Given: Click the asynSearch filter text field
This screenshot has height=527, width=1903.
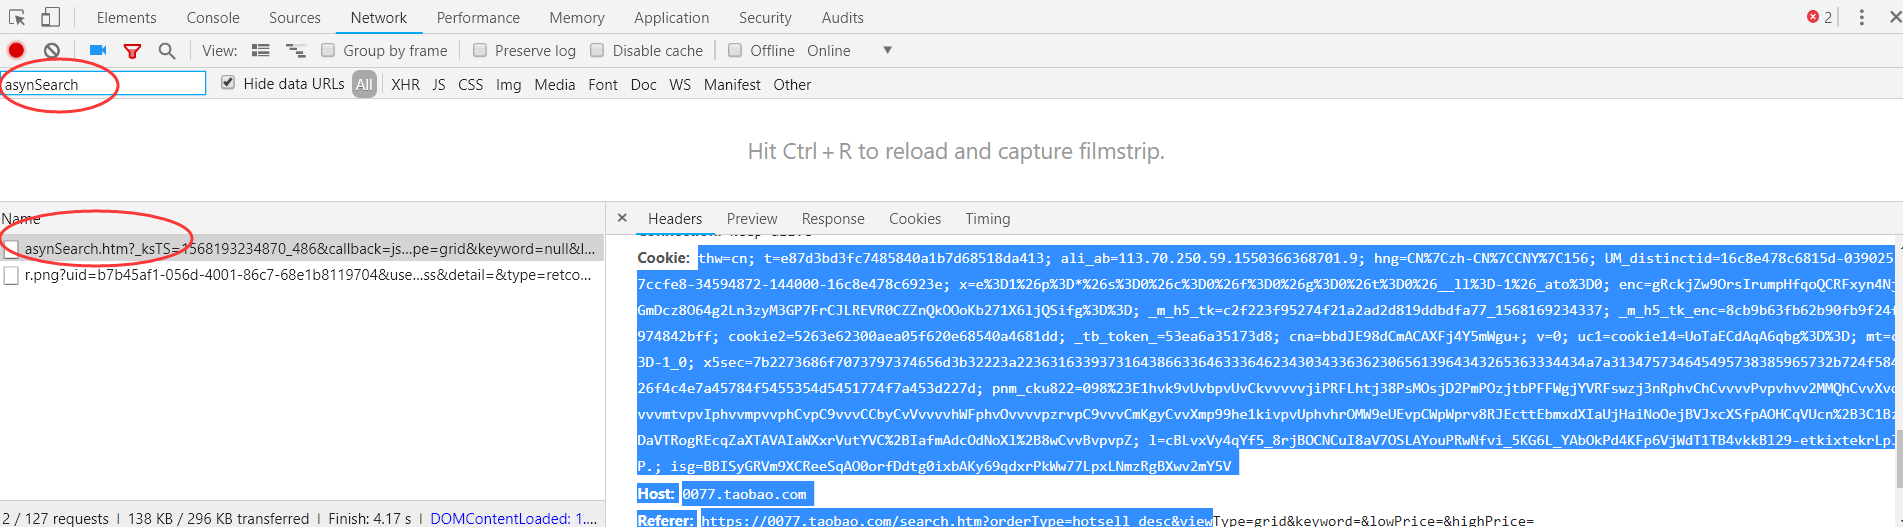Looking at the screenshot, I should [x=103, y=84].
